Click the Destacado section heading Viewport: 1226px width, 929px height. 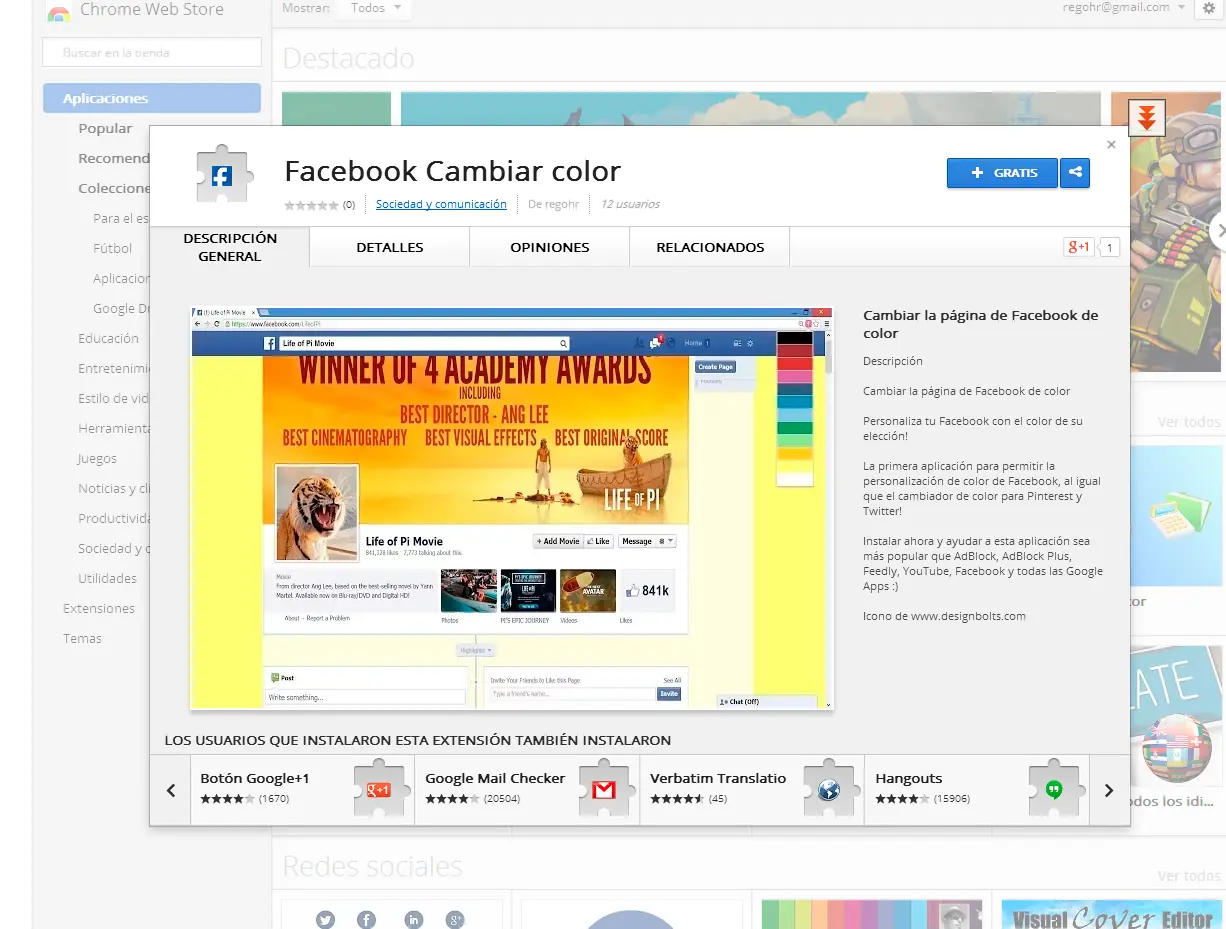pyautogui.click(x=348, y=58)
